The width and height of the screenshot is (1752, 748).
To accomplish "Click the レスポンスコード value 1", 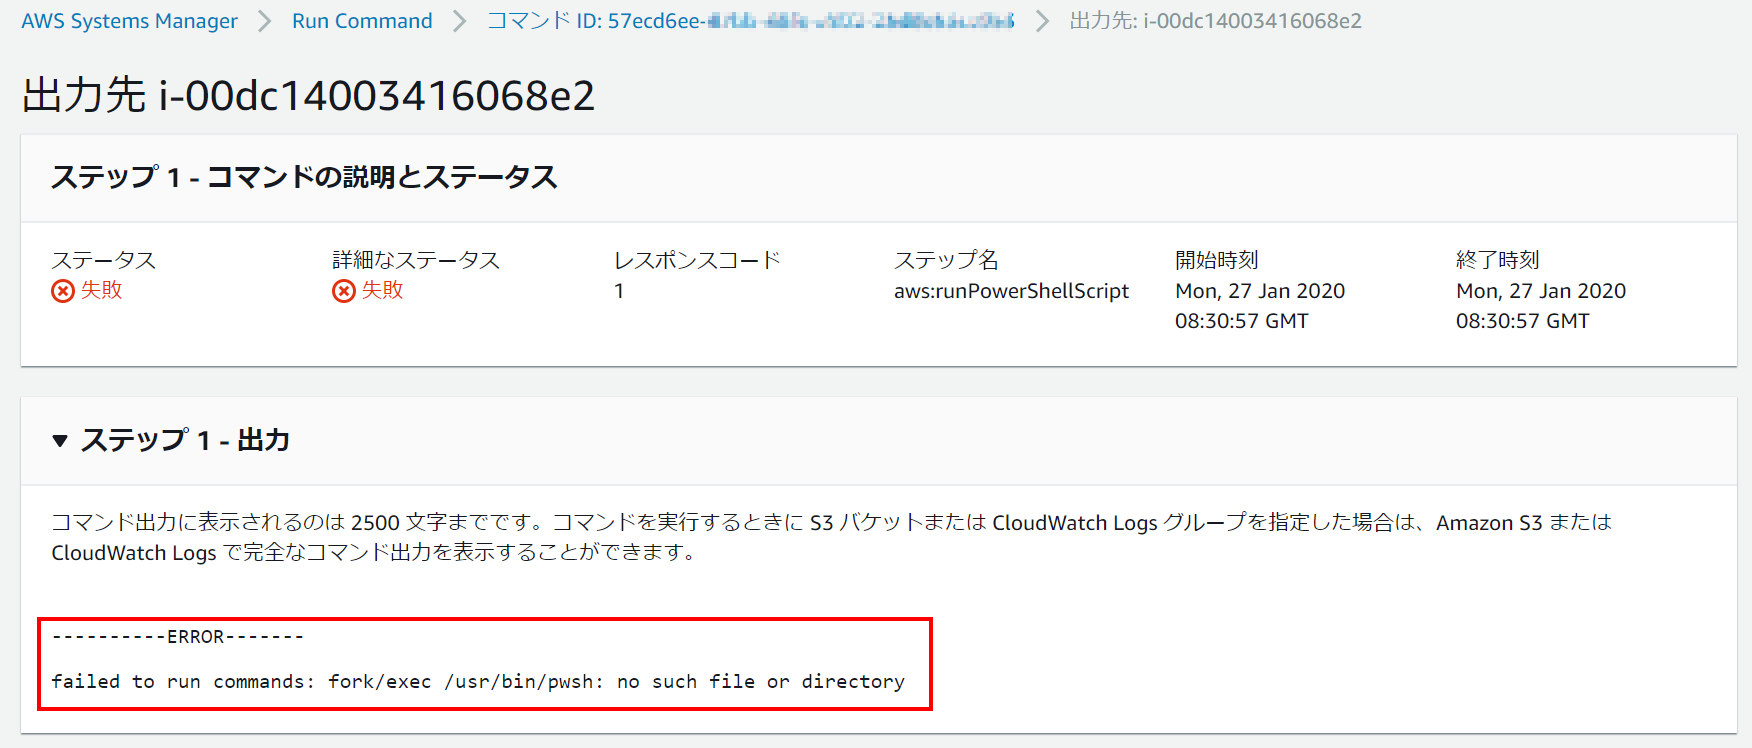I will point(619,291).
